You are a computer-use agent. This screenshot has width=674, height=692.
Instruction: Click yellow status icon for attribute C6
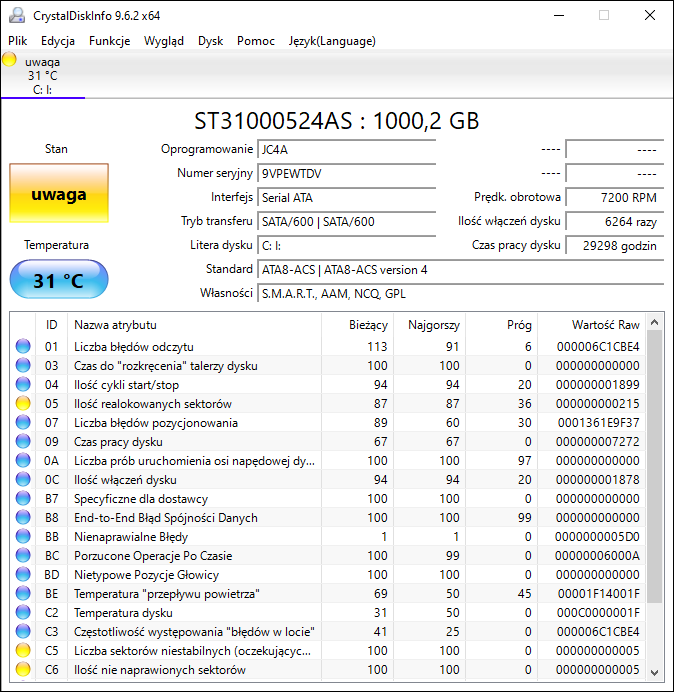click(x=23, y=669)
